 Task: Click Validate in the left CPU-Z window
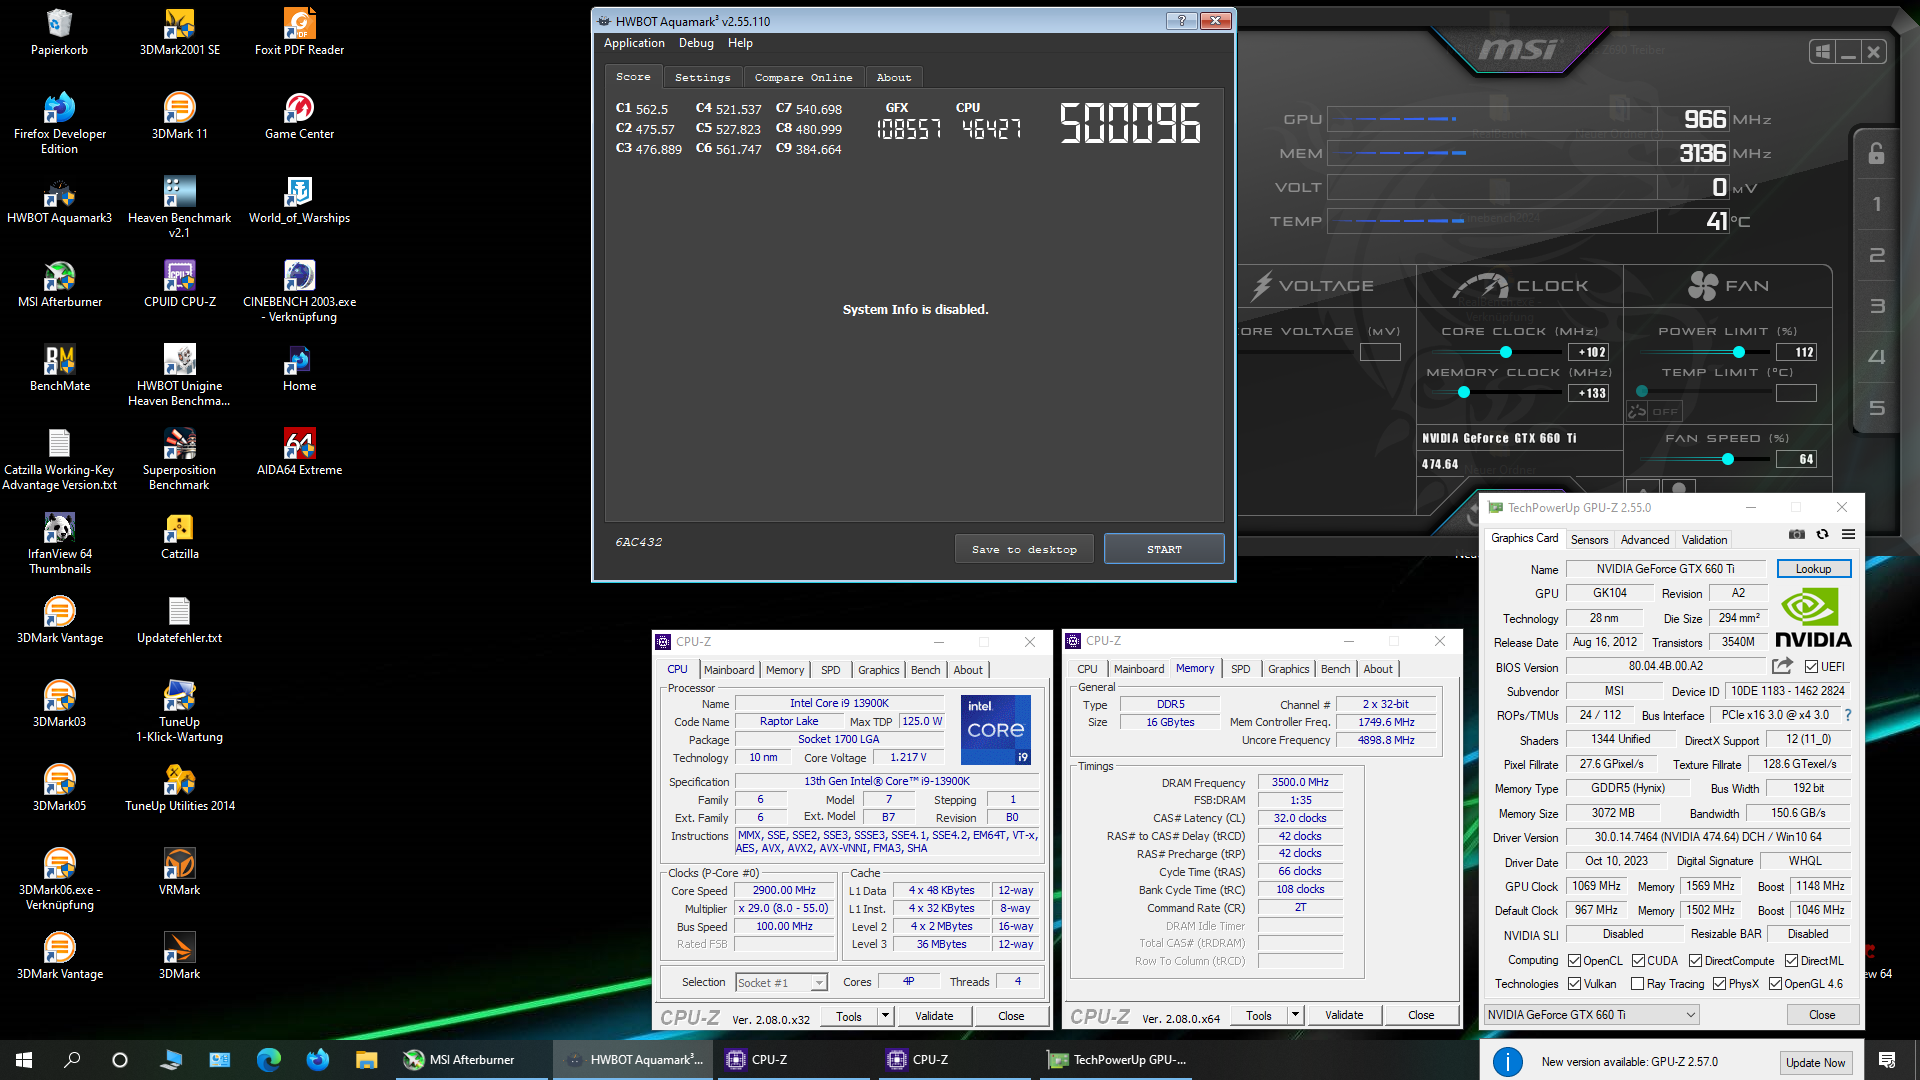934,1016
